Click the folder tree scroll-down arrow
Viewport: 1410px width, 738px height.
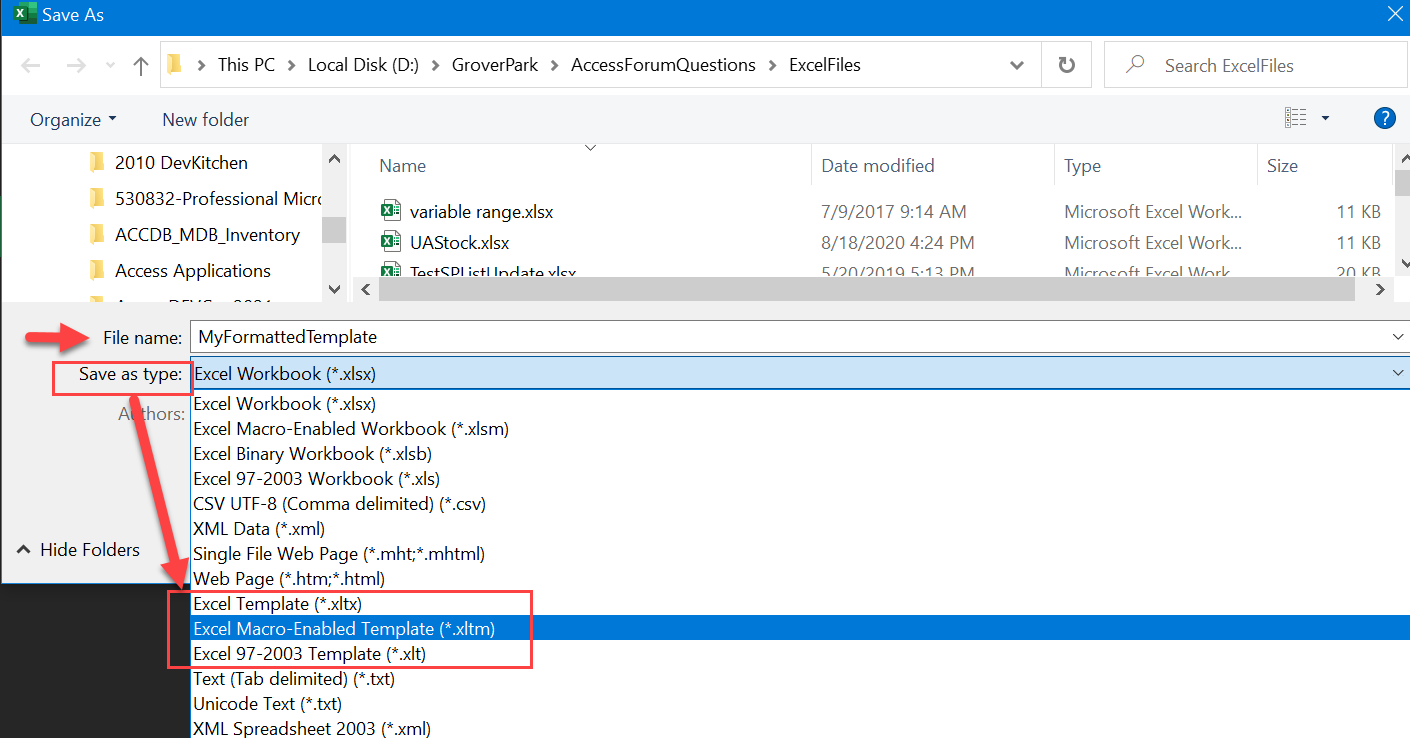click(x=335, y=288)
